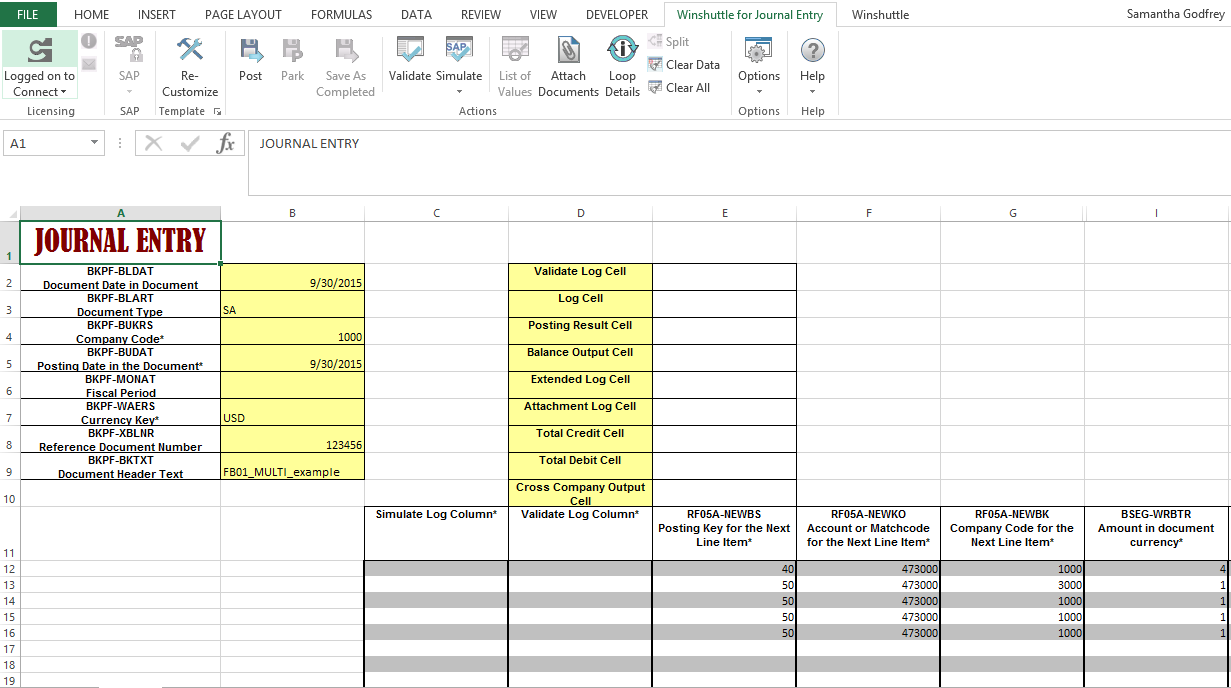Click in the formula bar
This screenshot has width=1231, height=688.
[x=738, y=162]
